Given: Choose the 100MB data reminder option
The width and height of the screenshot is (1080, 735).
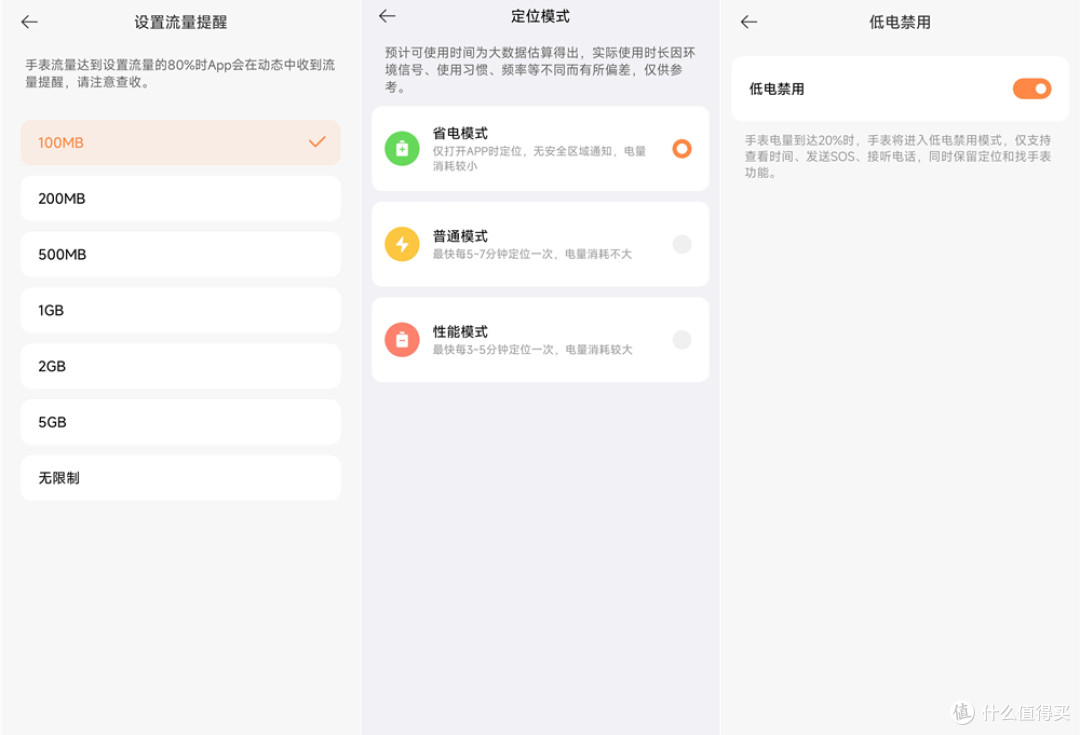Looking at the screenshot, I should click(180, 143).
